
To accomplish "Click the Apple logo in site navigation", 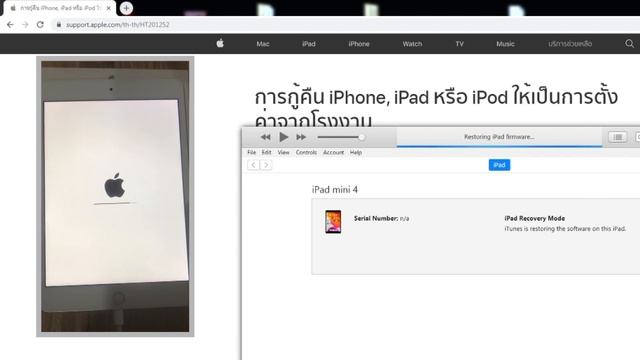I will point(220,43).
